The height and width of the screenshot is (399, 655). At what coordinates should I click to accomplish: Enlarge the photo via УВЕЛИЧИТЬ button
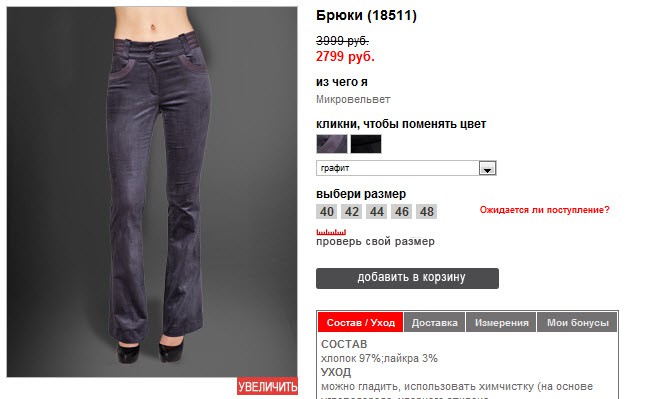pos(267,386)
